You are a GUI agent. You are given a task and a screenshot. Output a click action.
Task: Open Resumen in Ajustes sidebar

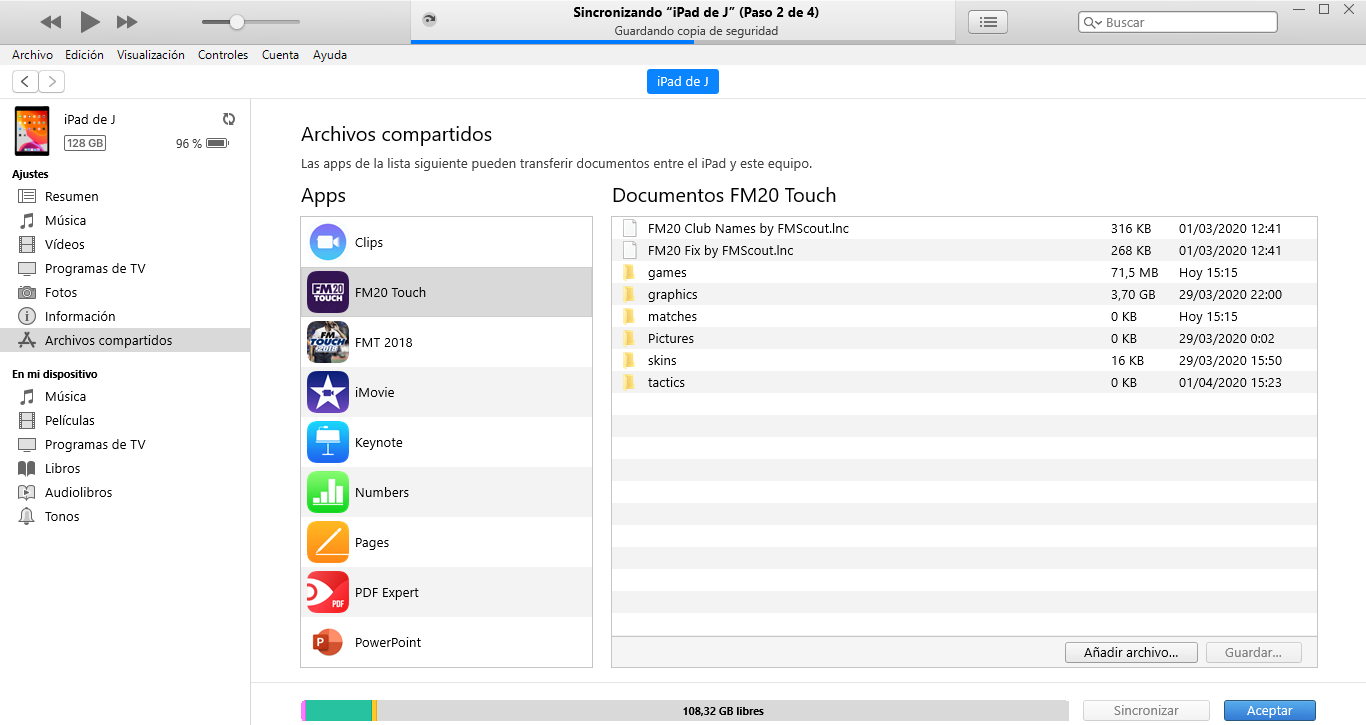coord(125,196)
